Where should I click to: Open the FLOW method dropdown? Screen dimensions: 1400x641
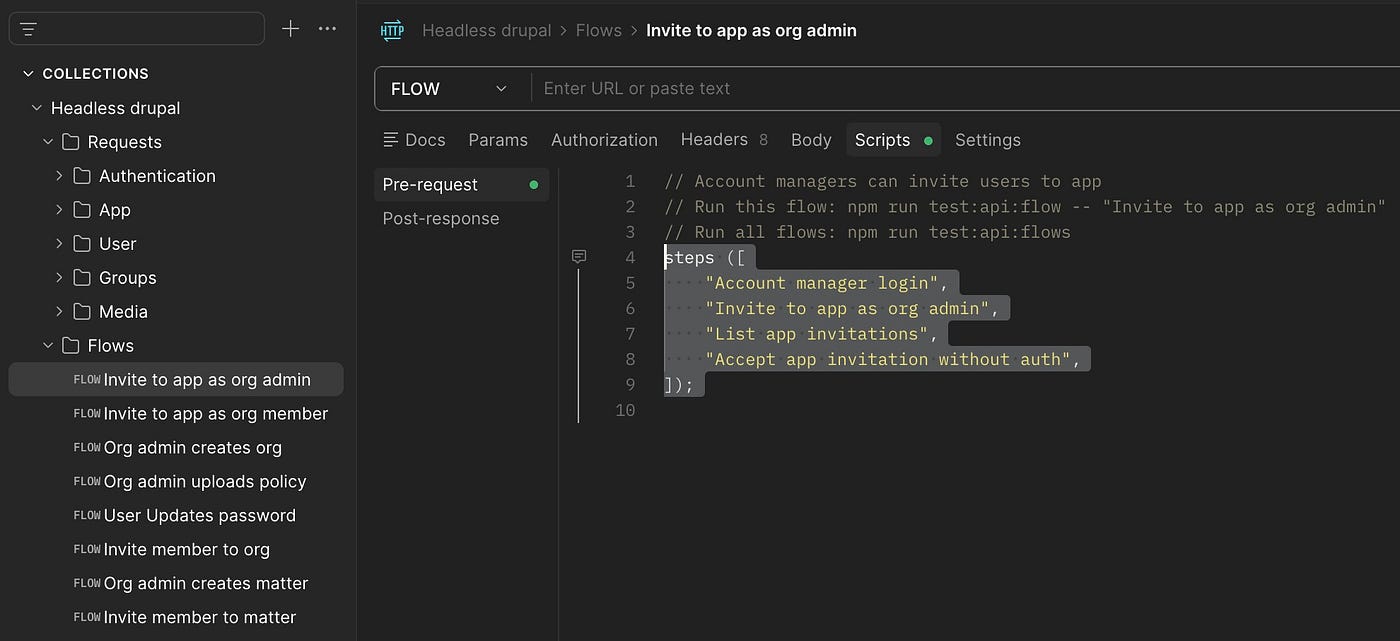(x=451, y=89)
